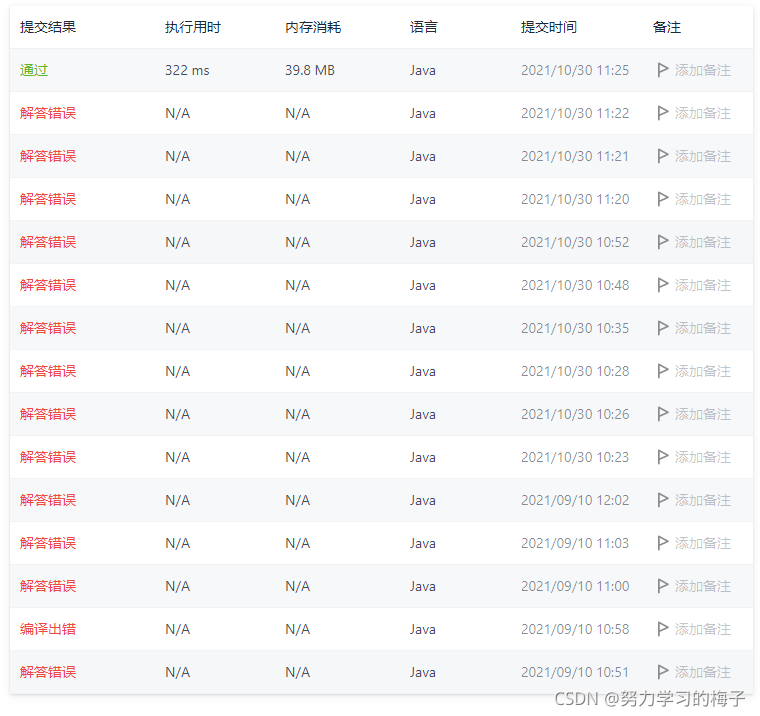Select the 39.8 MB memory value

(310, 70)
